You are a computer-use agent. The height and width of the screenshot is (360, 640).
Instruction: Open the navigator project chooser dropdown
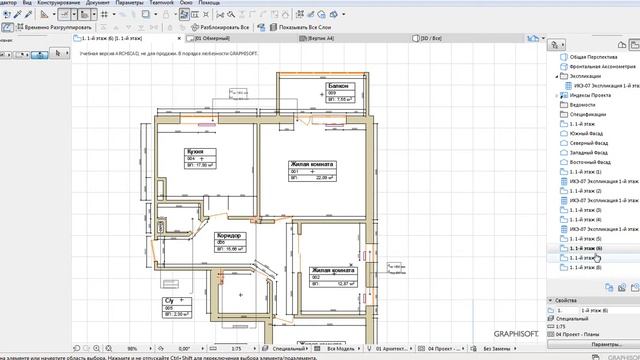coord(557,44)
